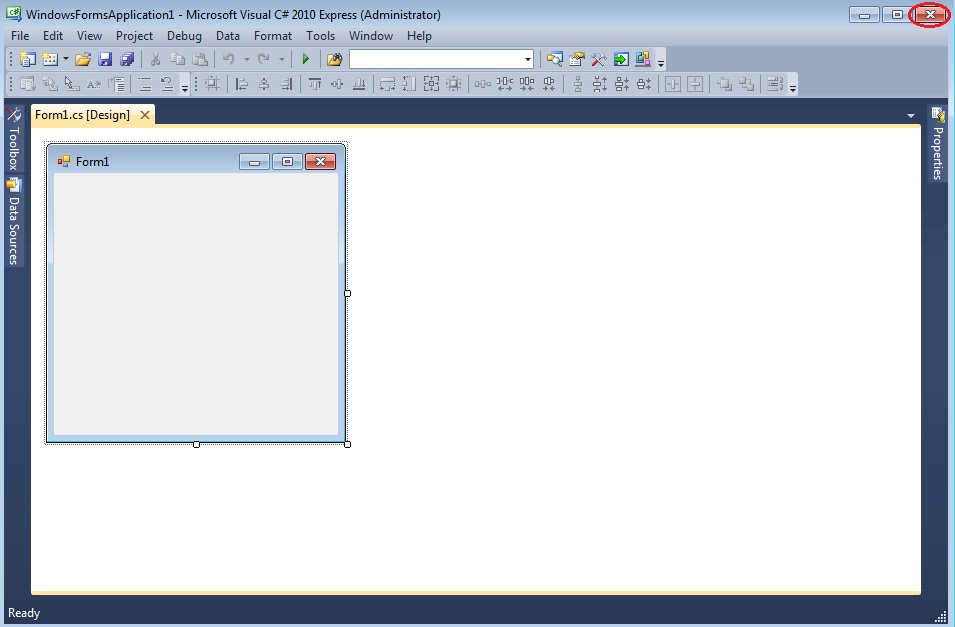Screen dimensions: 955x627
Task: Click the Align Middles icon
Action: [x=337, y=83]
